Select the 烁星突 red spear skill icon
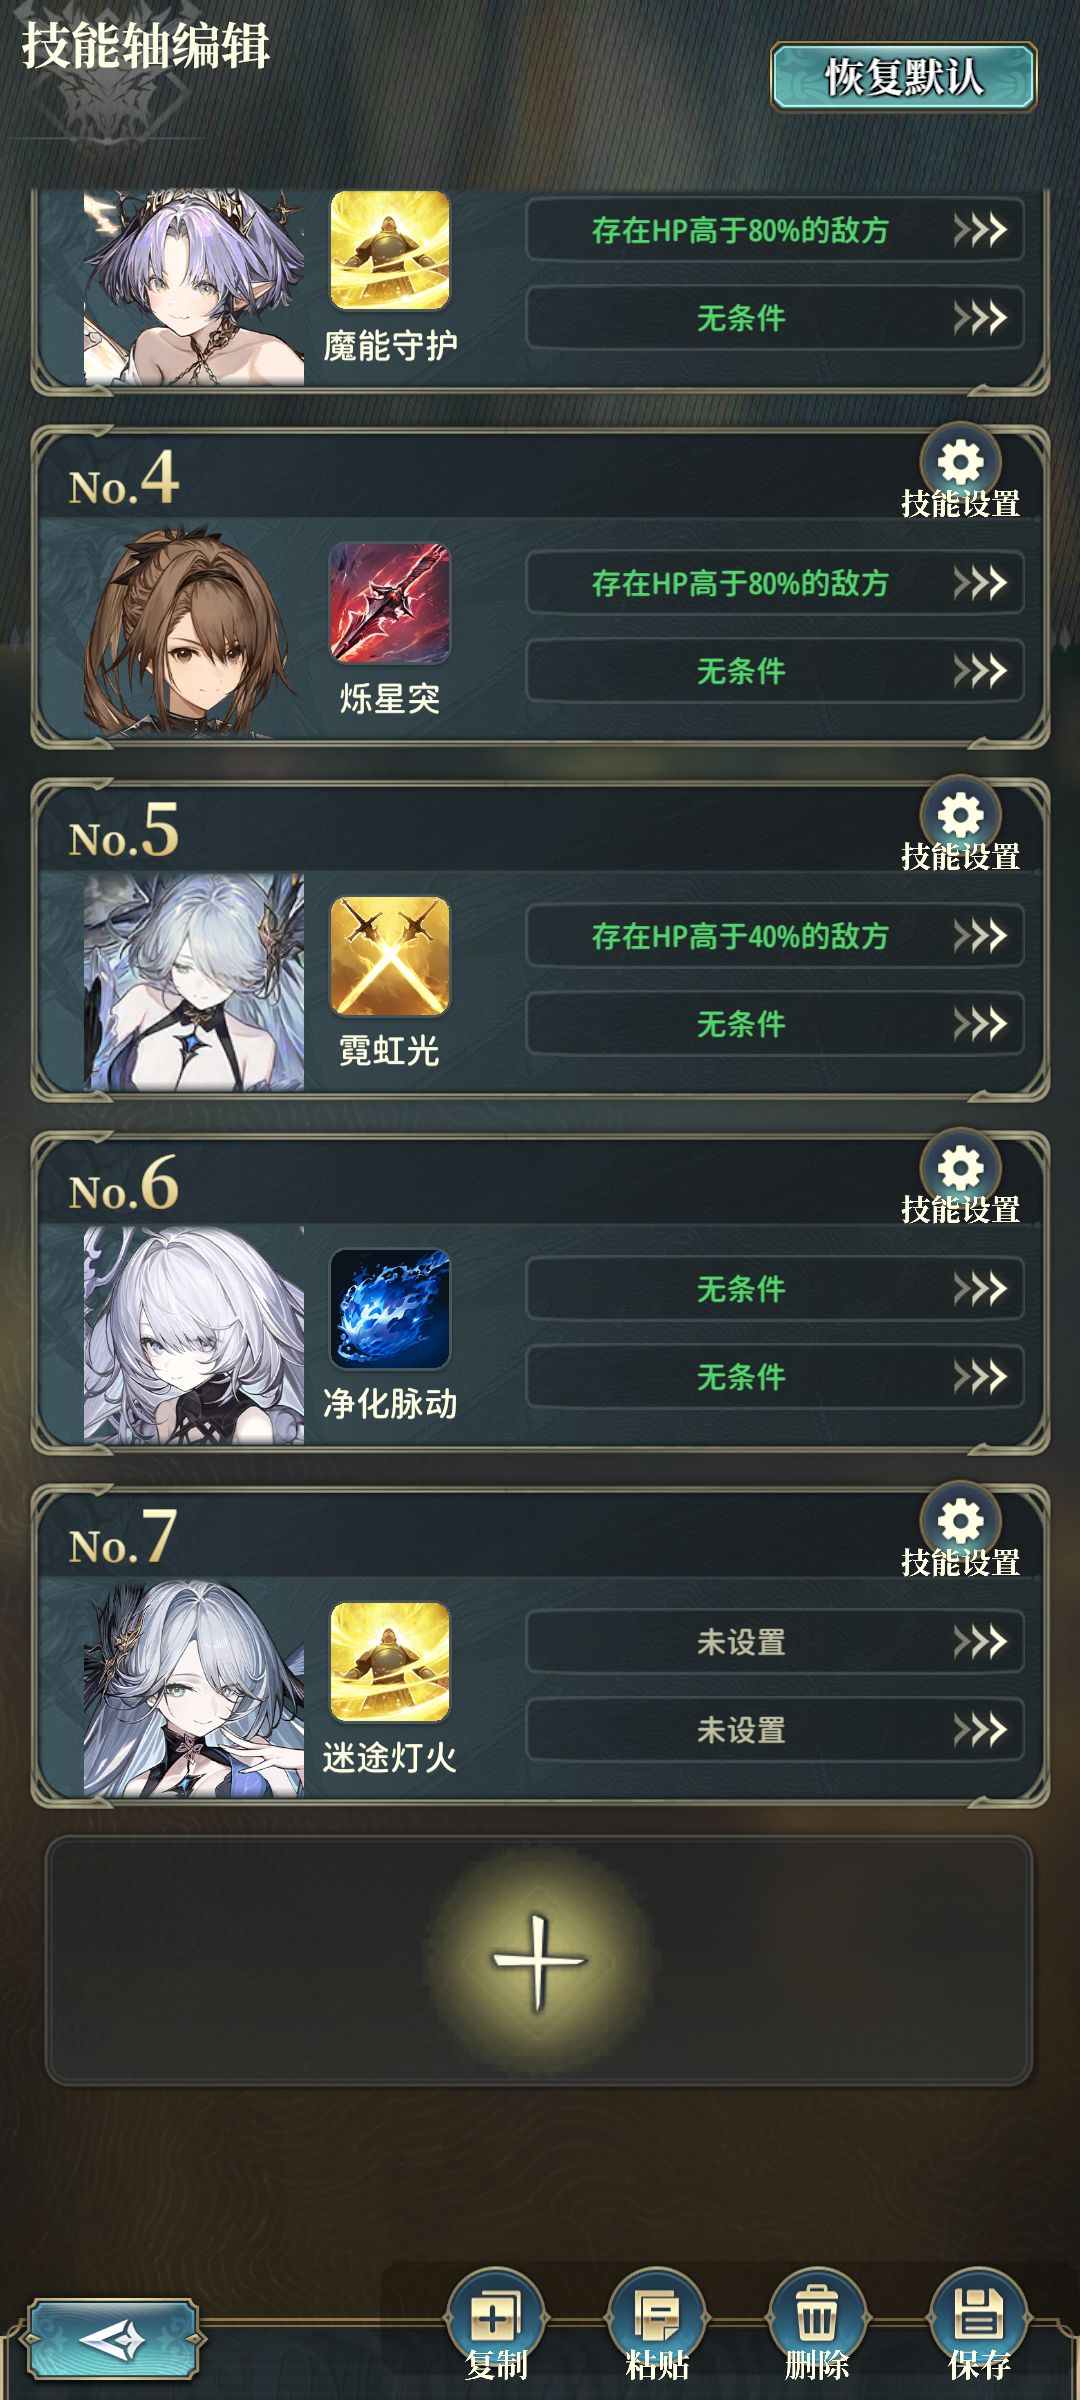The image size is (1080, 2400). [390, 603]
